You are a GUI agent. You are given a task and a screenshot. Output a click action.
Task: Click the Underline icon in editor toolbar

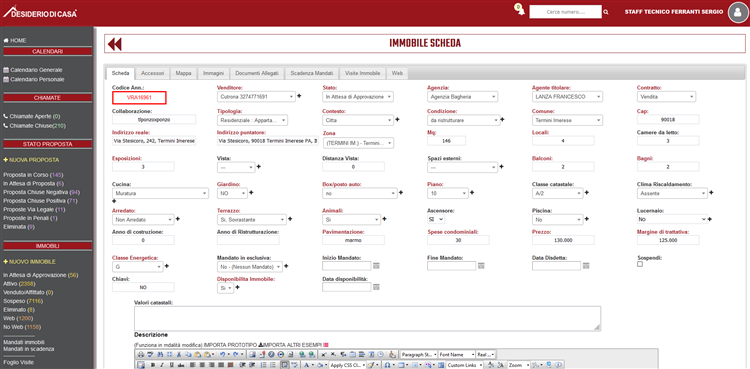click(x=172, y=365)
